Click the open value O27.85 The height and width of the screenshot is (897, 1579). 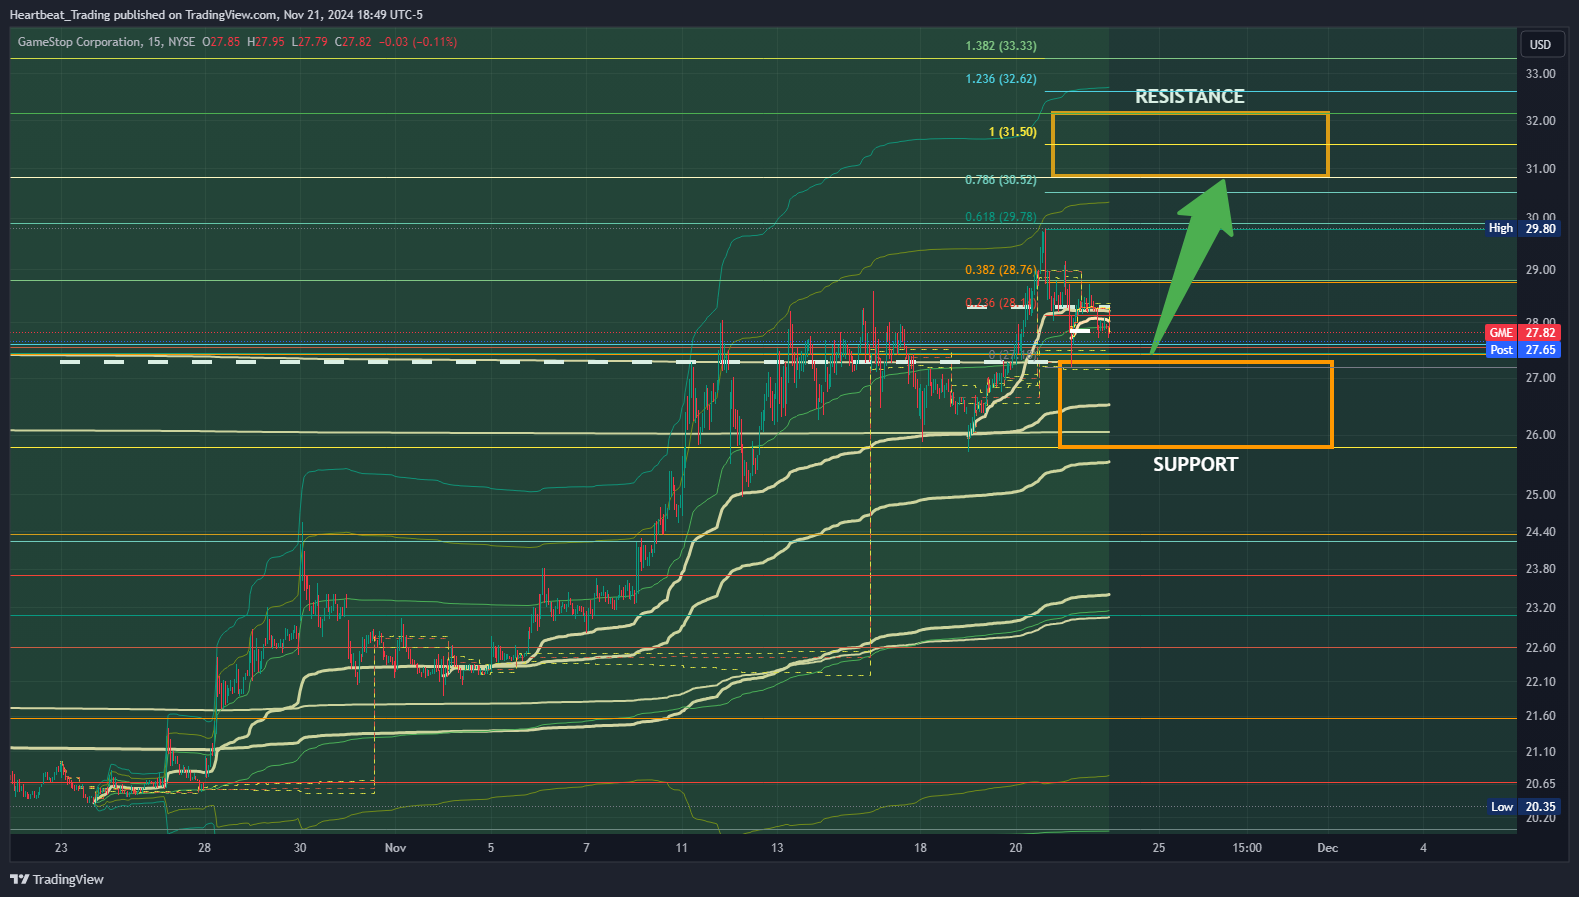click(221, 42)
